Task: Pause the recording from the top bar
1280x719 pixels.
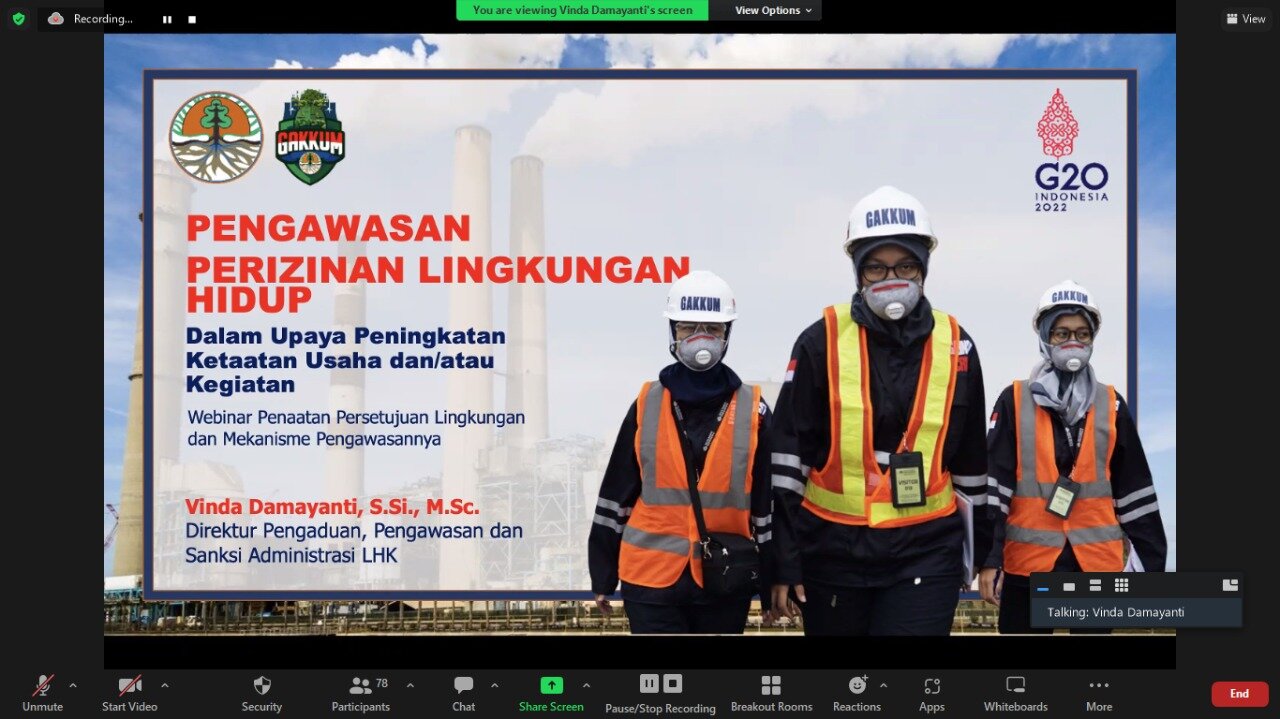Action: [x=167, y=19]
